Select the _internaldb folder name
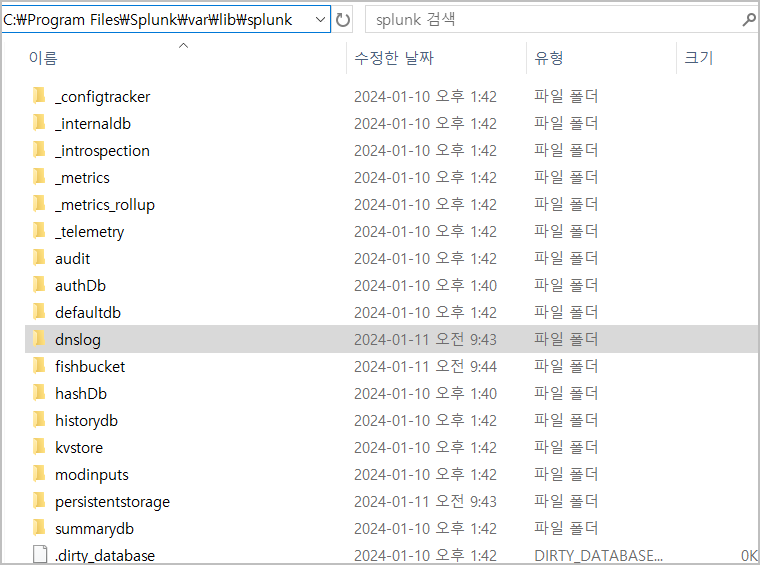The height and width of the screenshot is (565, 760). click(93, 124)
